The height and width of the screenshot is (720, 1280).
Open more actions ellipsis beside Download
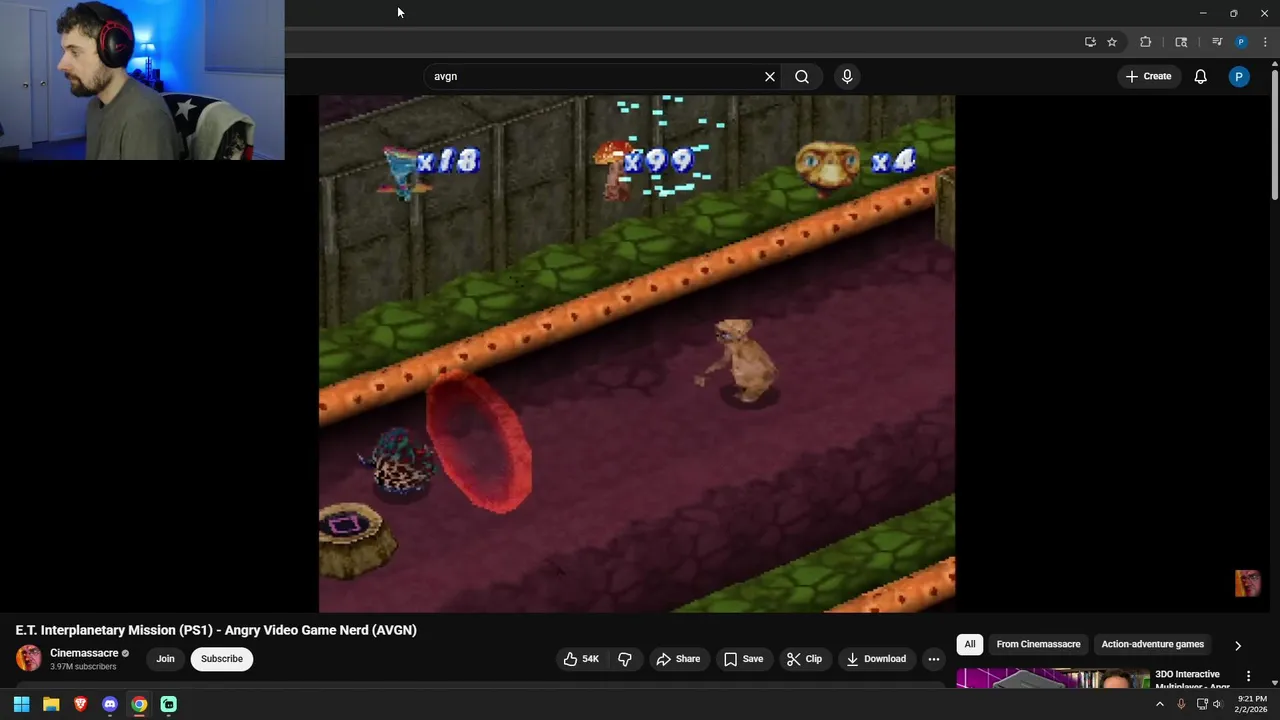coord(934,659)
